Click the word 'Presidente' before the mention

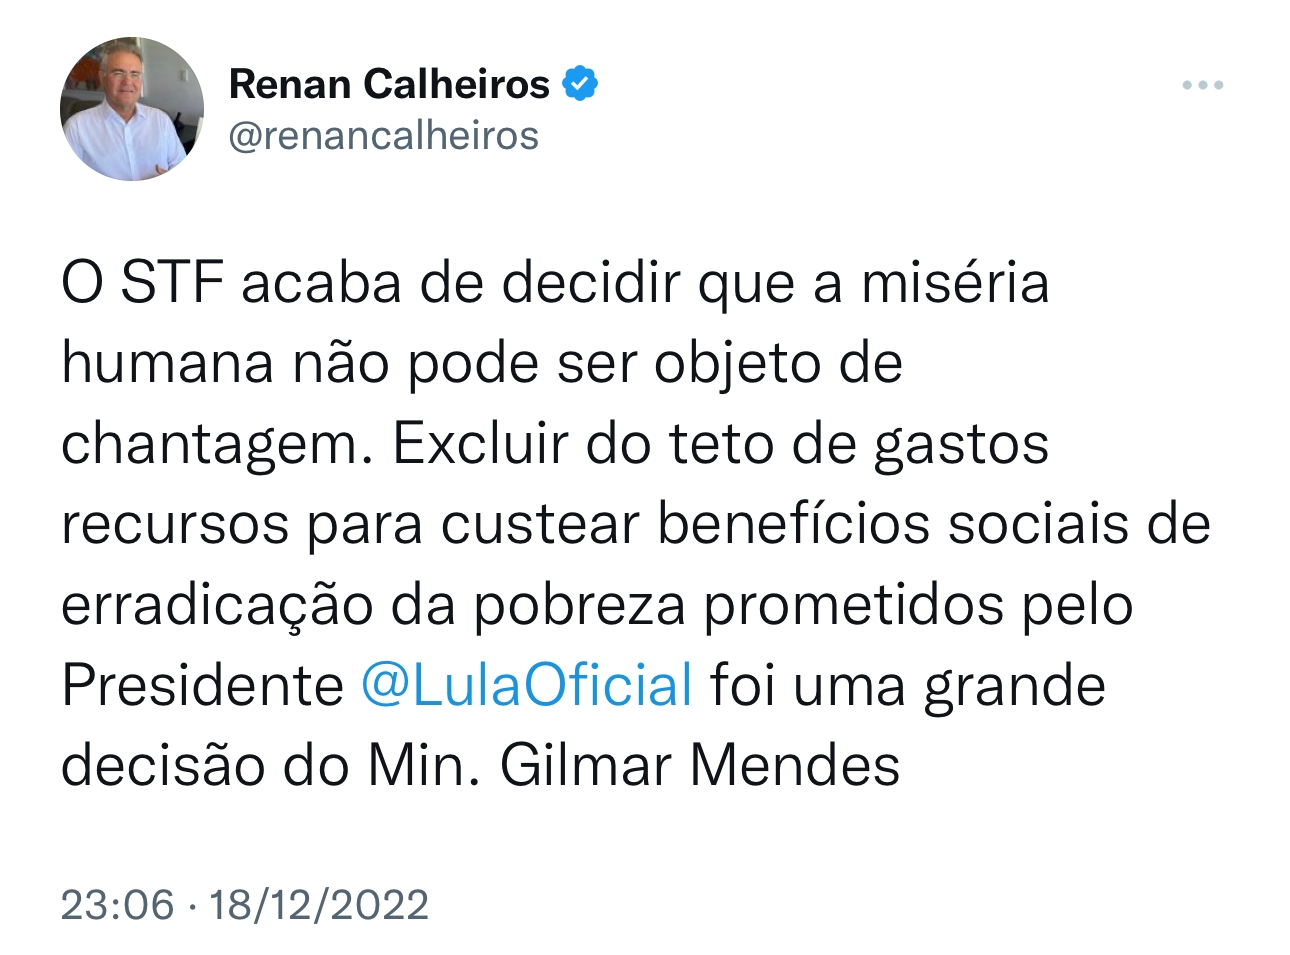(203, 685)
